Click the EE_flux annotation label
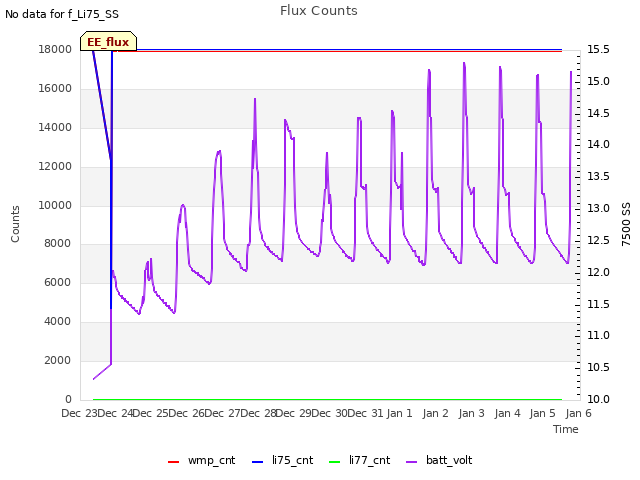Image resolution: width=640 pixels, height=480 pixels. 108,42
